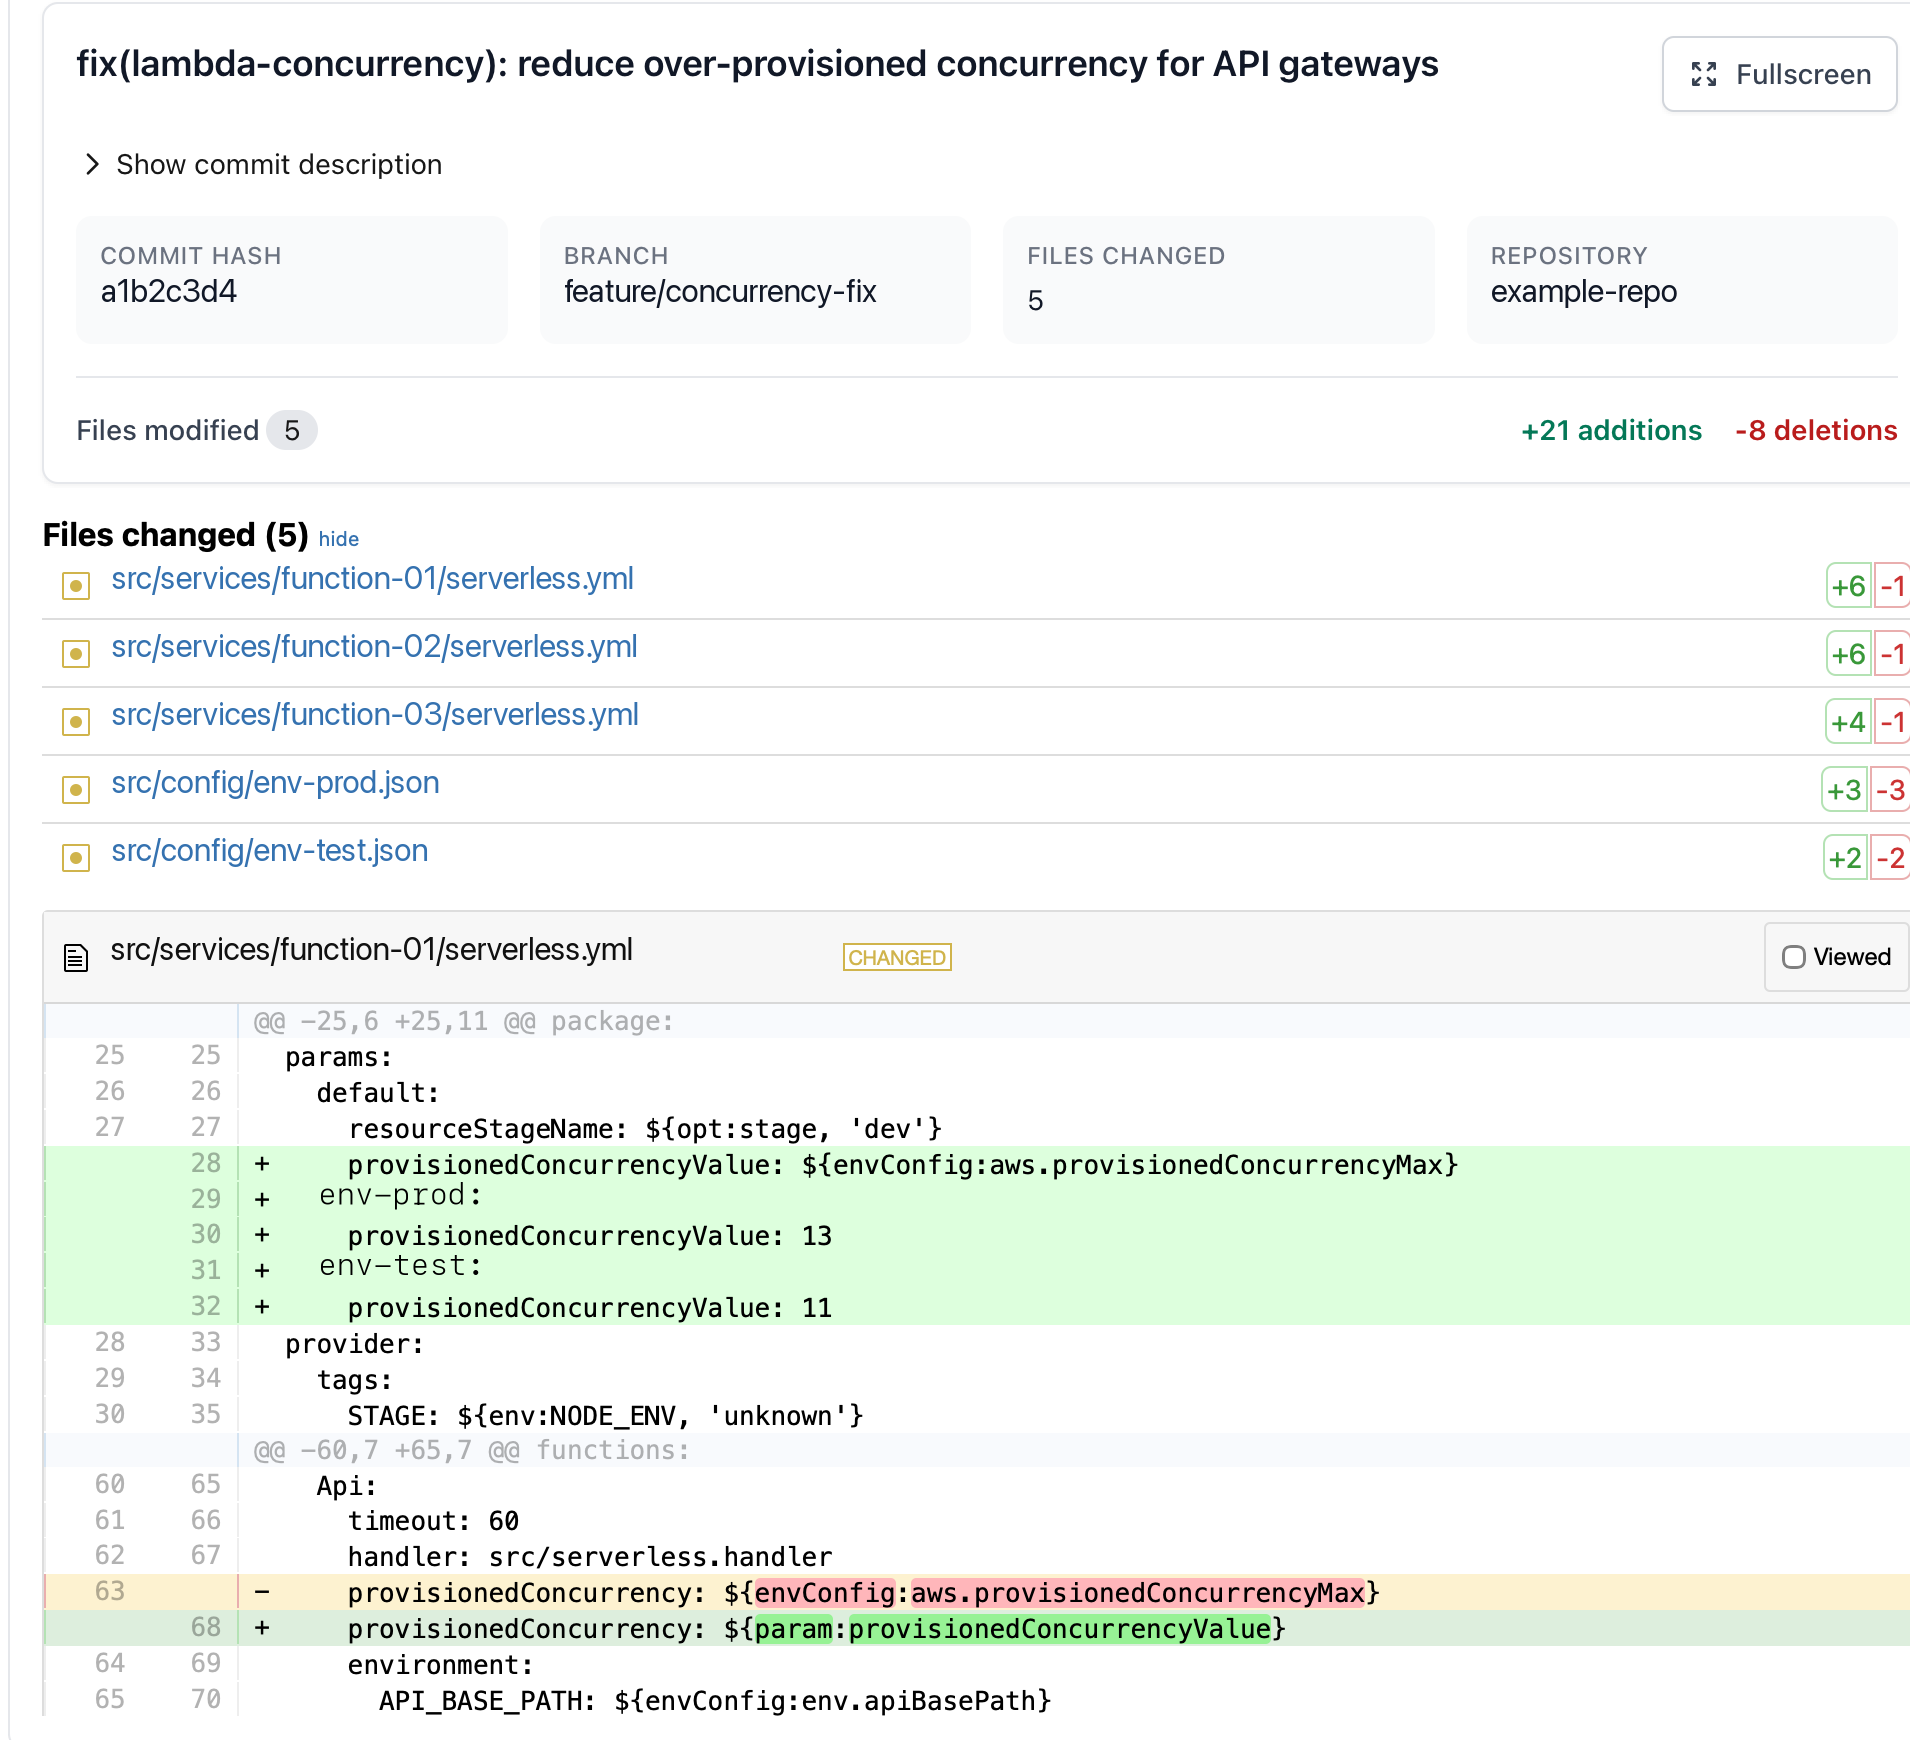Click +2 additions badge for env-test.json

(x=1845, y=858)
